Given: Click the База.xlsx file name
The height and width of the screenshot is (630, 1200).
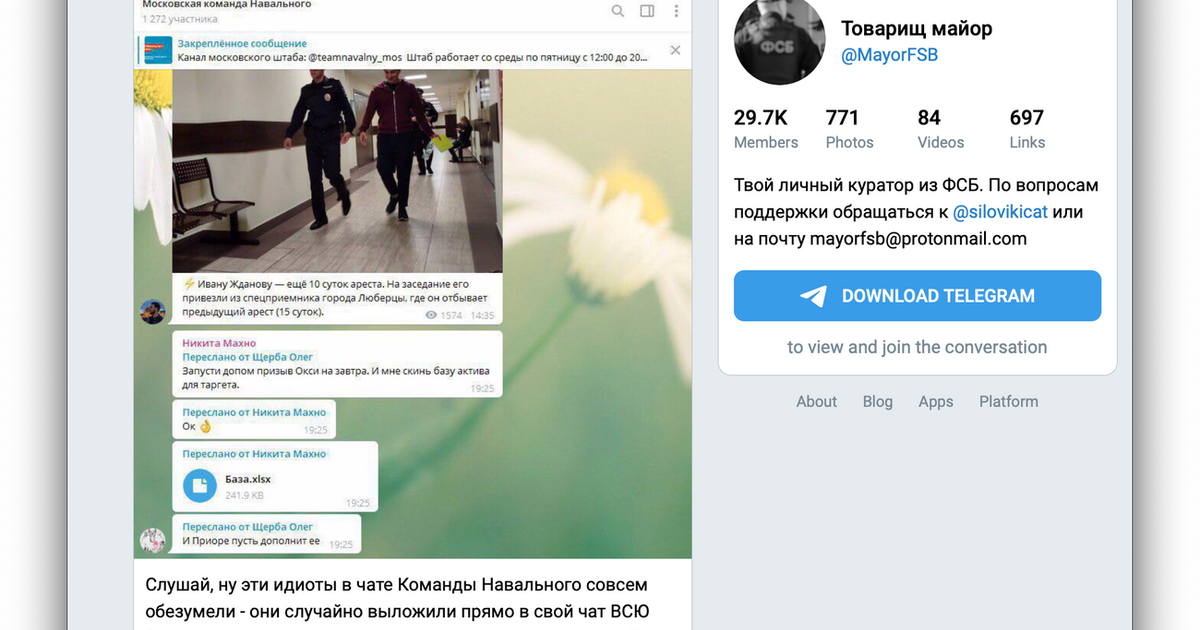Looking at the screenshot, I should click(x=248, y=479).
